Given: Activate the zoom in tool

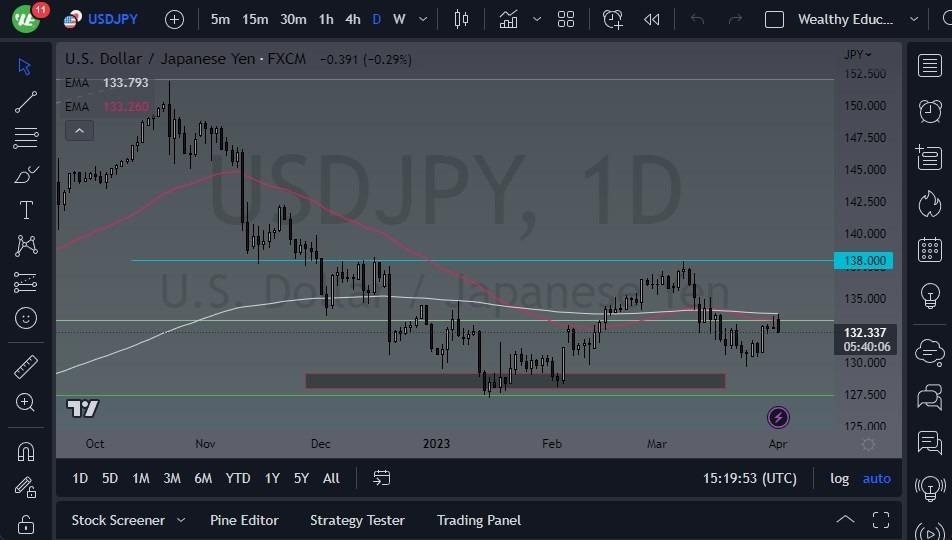Looking at the screenshot, I should pyautogui.click(x=26, y=402).
